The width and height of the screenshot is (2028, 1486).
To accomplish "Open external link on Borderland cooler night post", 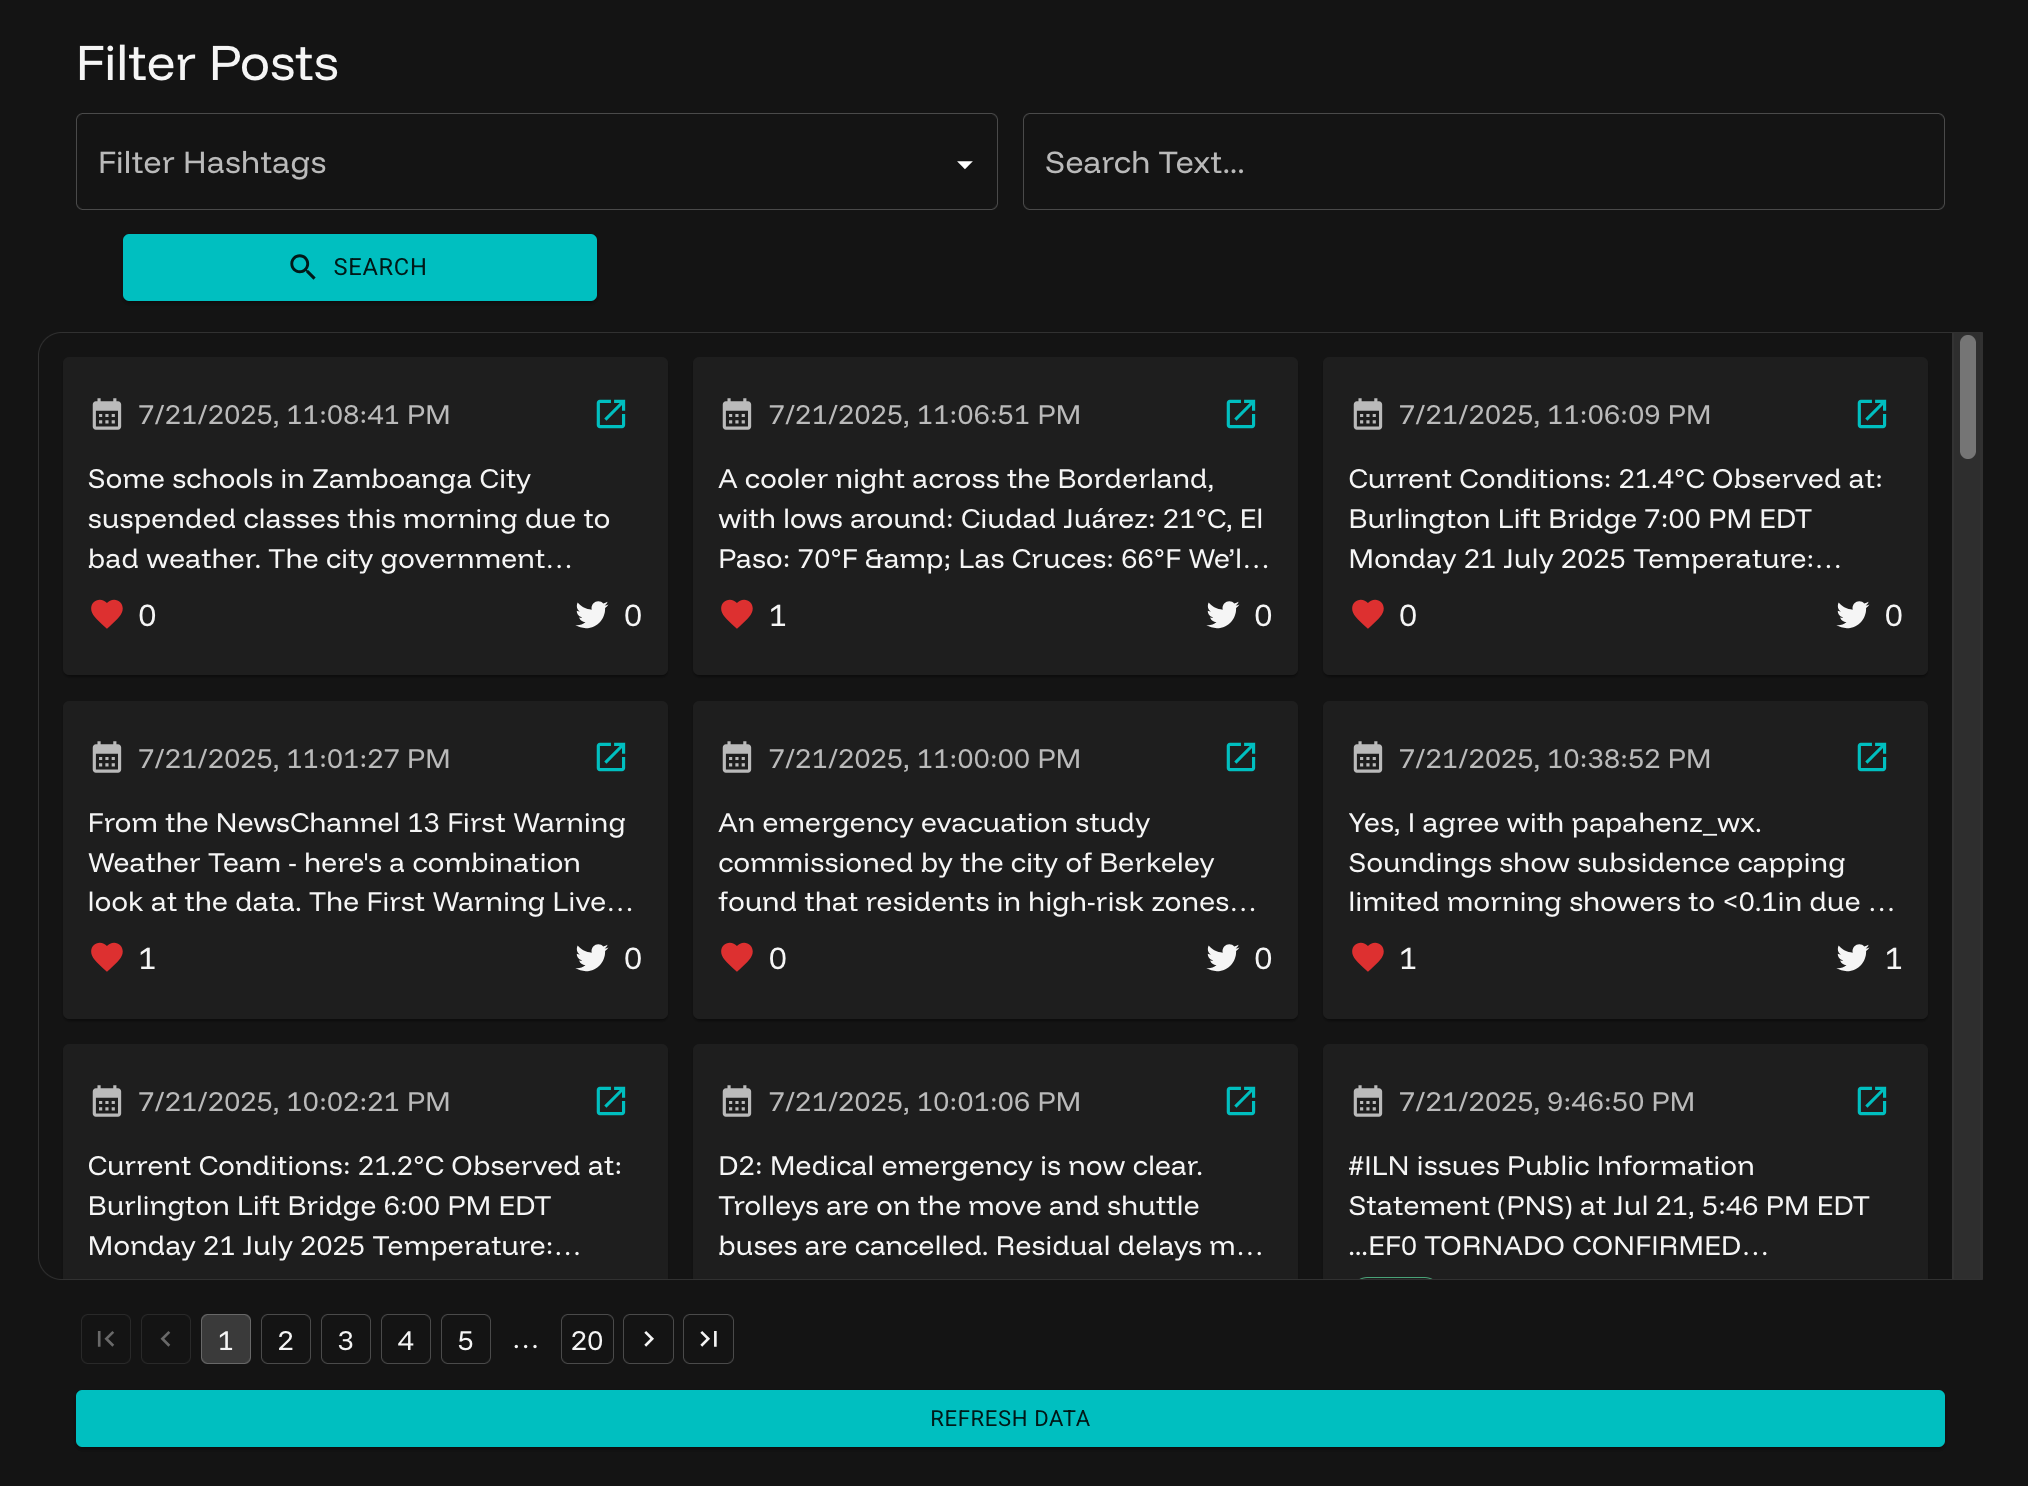I will [1240, 414].
